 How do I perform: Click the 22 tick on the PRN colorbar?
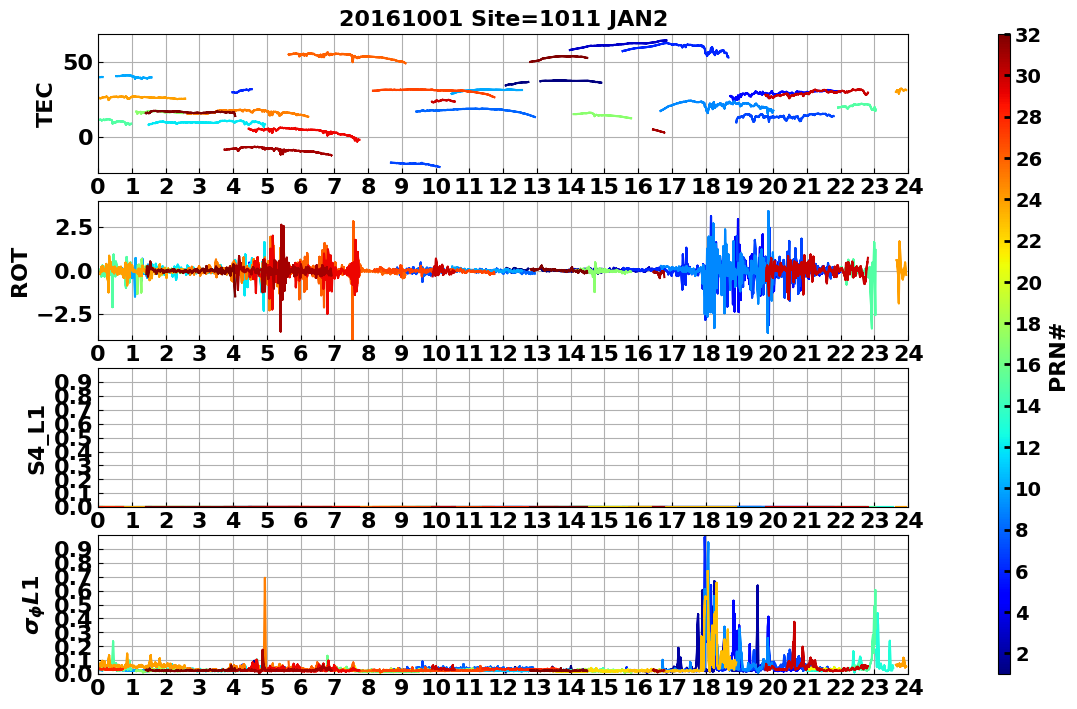pyautogui.click(x=1028, y=241)
